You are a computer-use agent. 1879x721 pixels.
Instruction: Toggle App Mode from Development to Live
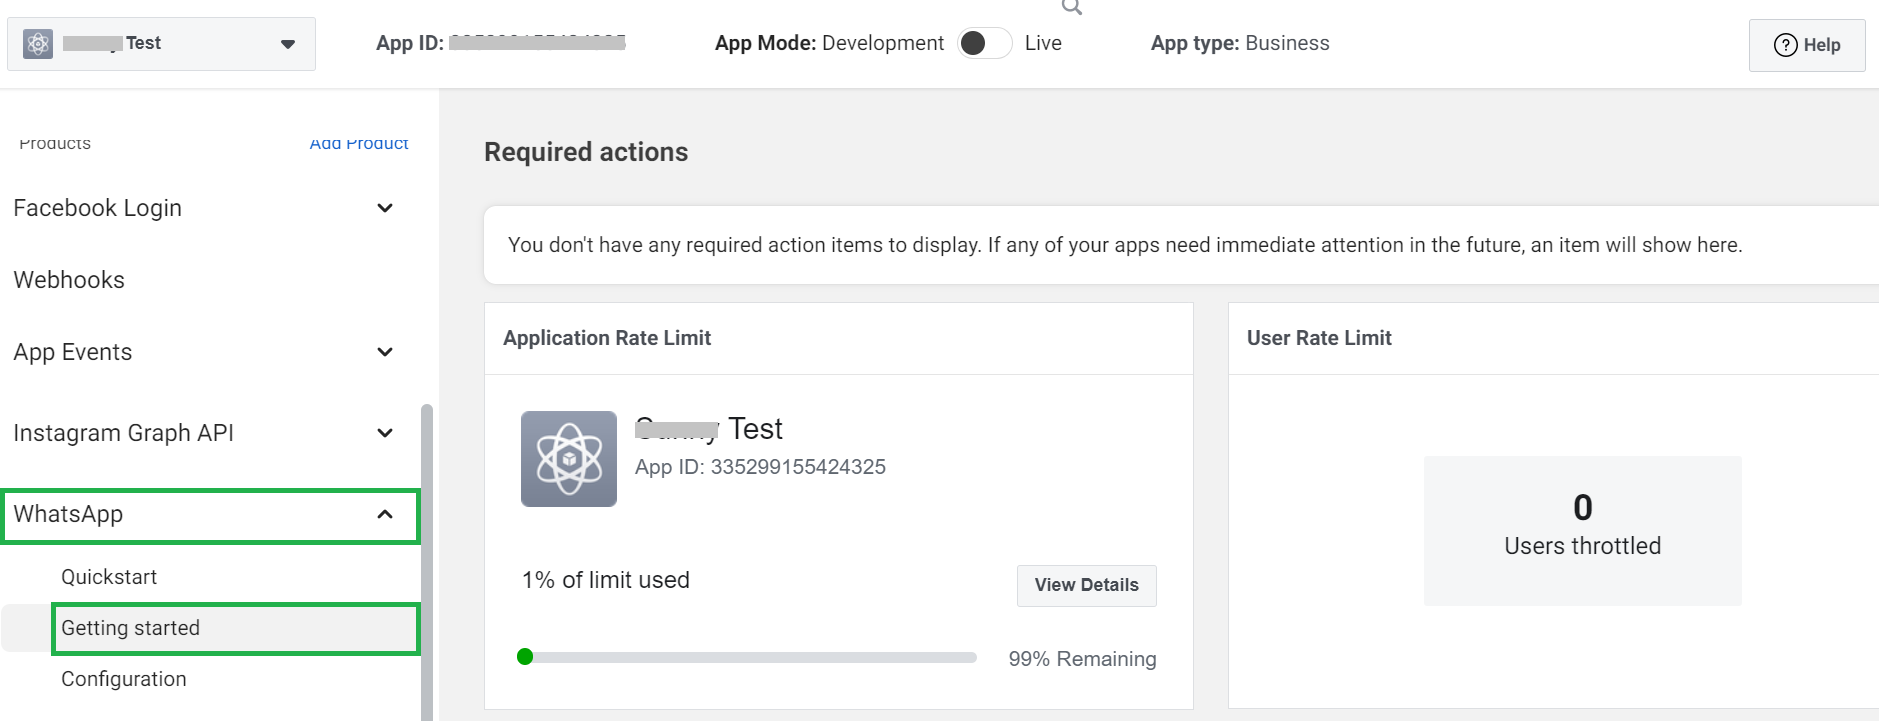pyautogui.click(x=984, y=43)
